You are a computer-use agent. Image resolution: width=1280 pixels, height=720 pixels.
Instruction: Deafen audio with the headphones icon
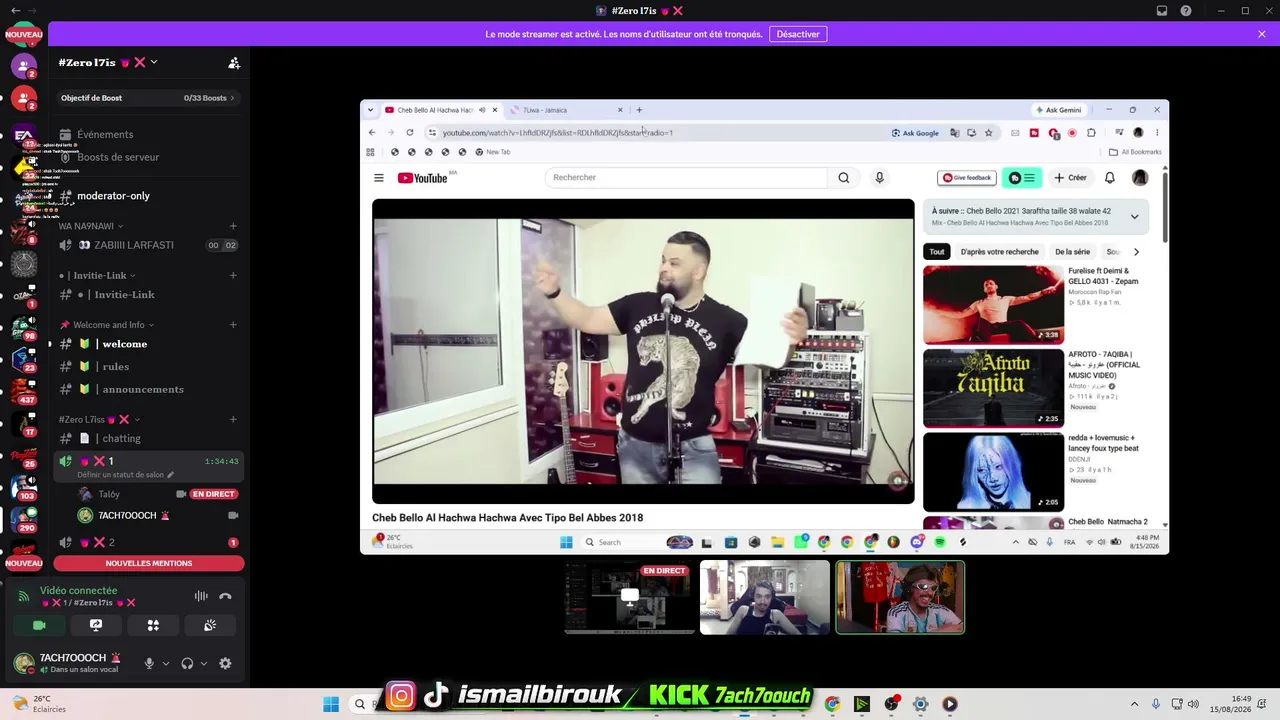187,663
